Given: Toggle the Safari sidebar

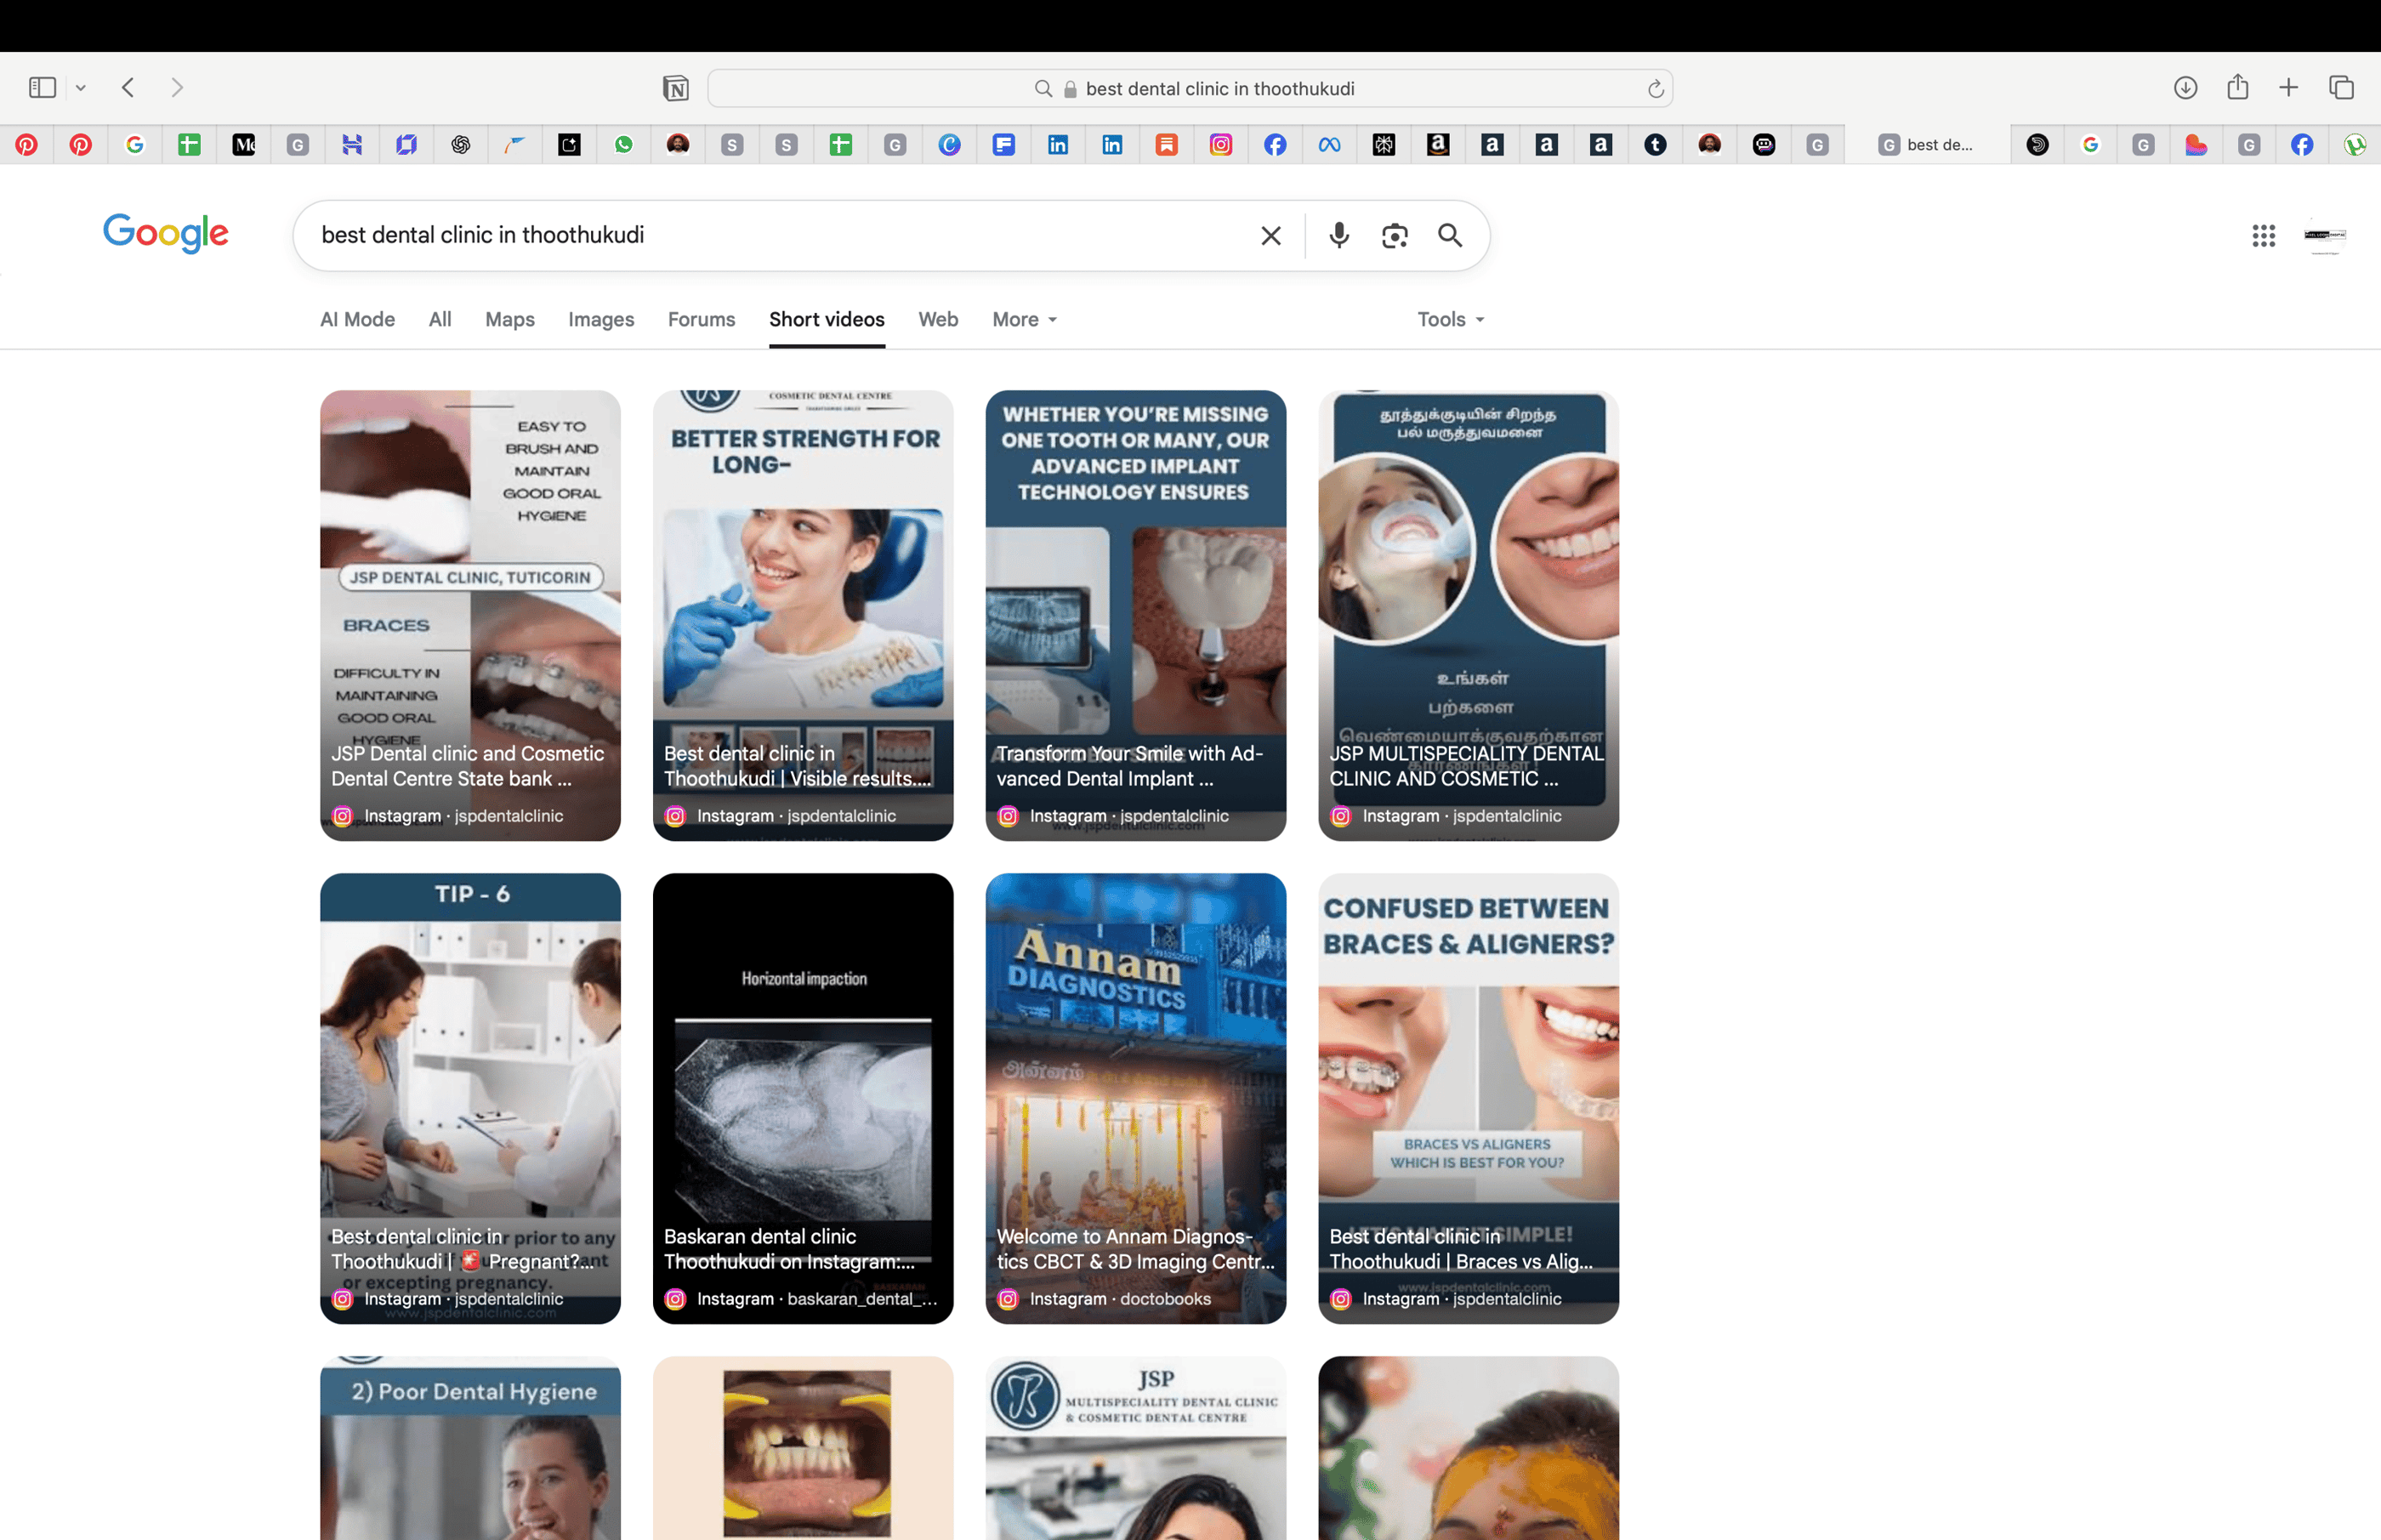Looking at the screenshot, I should [x=41, y=88].
